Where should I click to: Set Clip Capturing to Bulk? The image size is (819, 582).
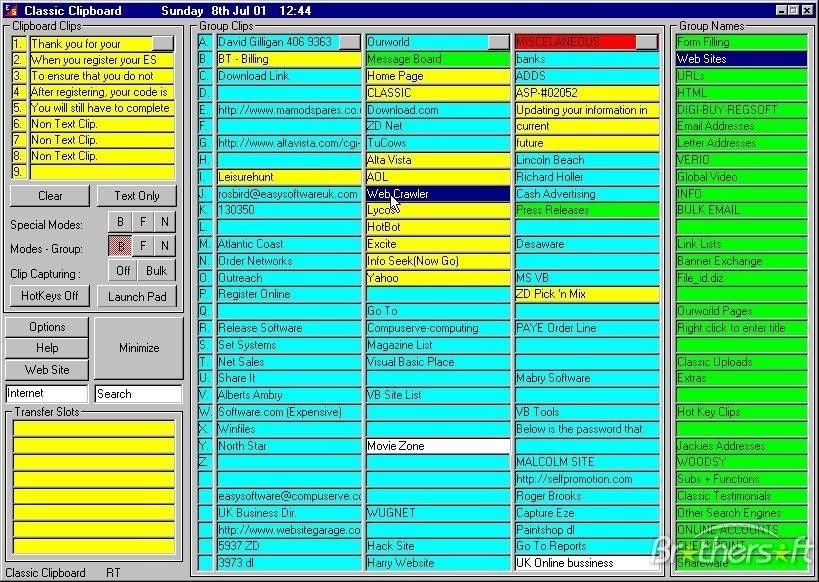pos(157,271)
